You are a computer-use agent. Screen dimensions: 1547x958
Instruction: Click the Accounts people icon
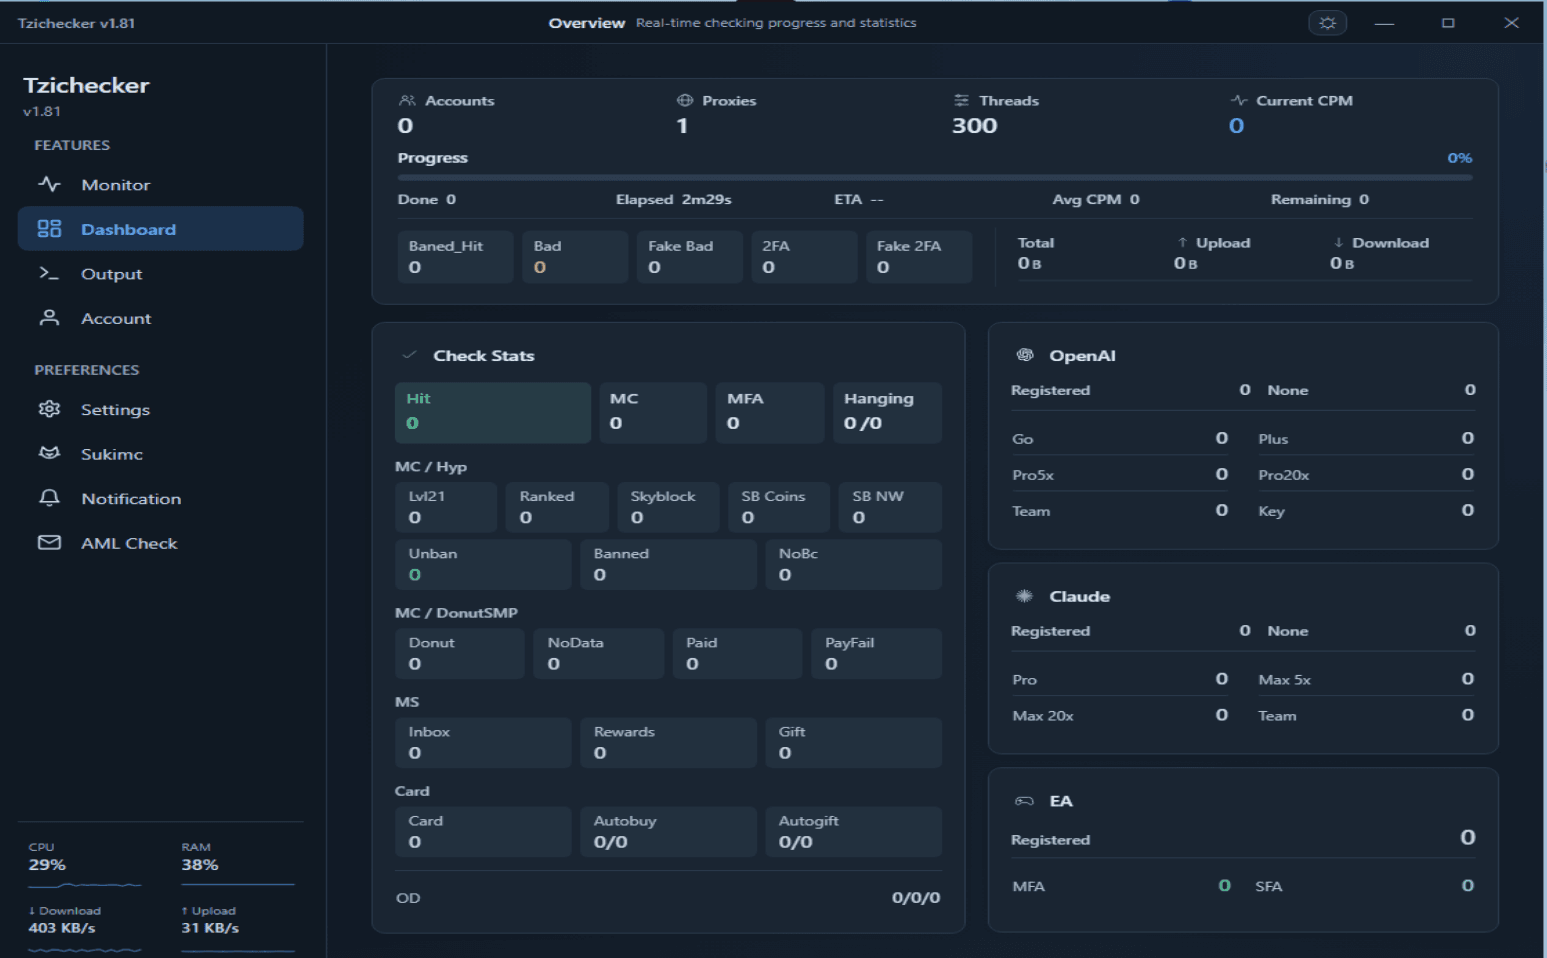pos(407,100)
